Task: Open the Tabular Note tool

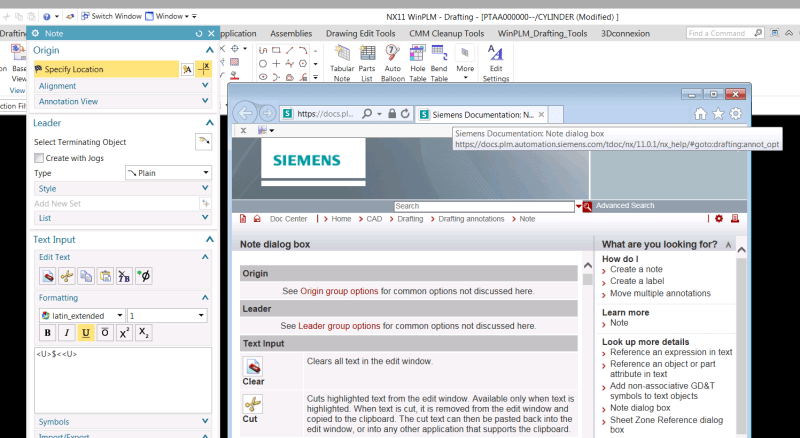Action: coord(342,63)
